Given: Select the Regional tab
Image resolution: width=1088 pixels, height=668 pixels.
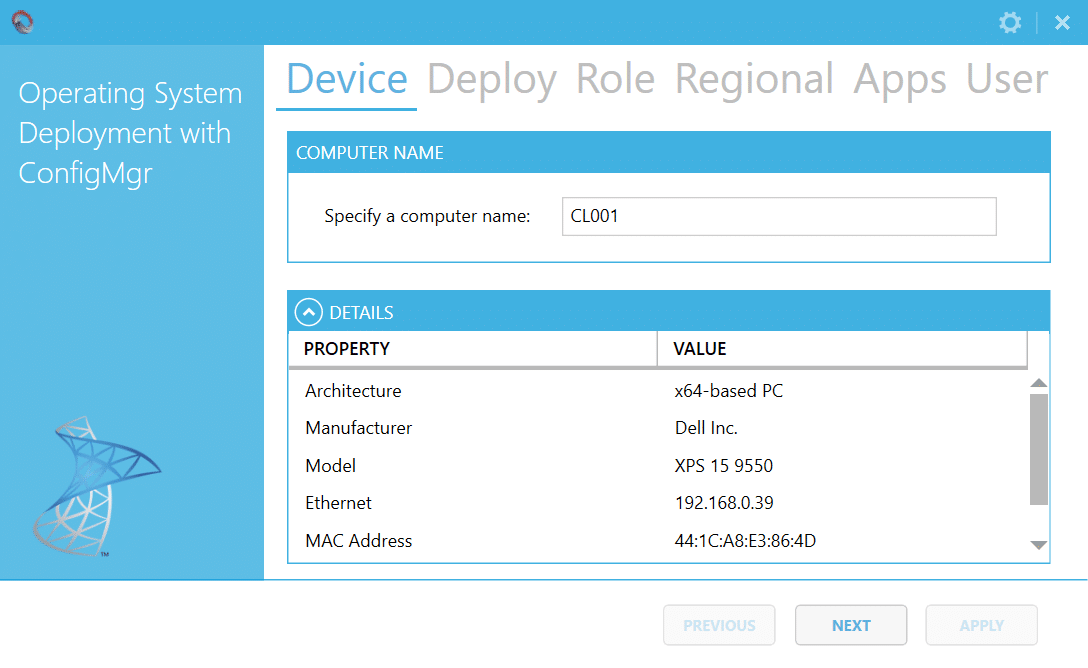Looking at the screenshot, I should click(x=753, y=79).
